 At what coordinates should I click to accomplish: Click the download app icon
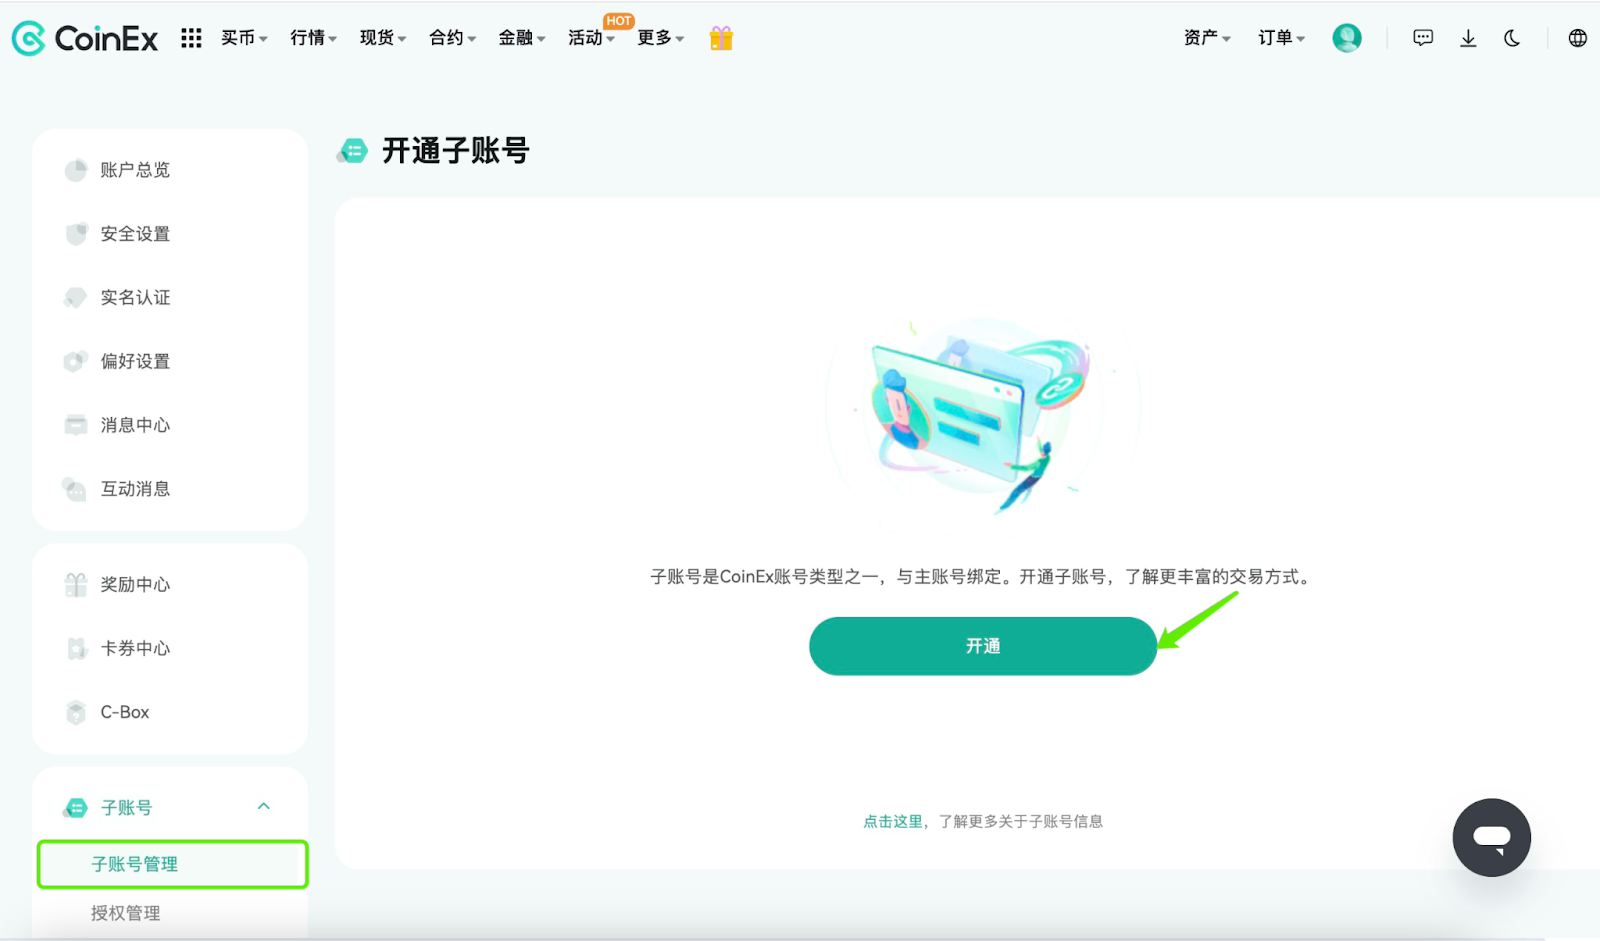[1468, 38]
